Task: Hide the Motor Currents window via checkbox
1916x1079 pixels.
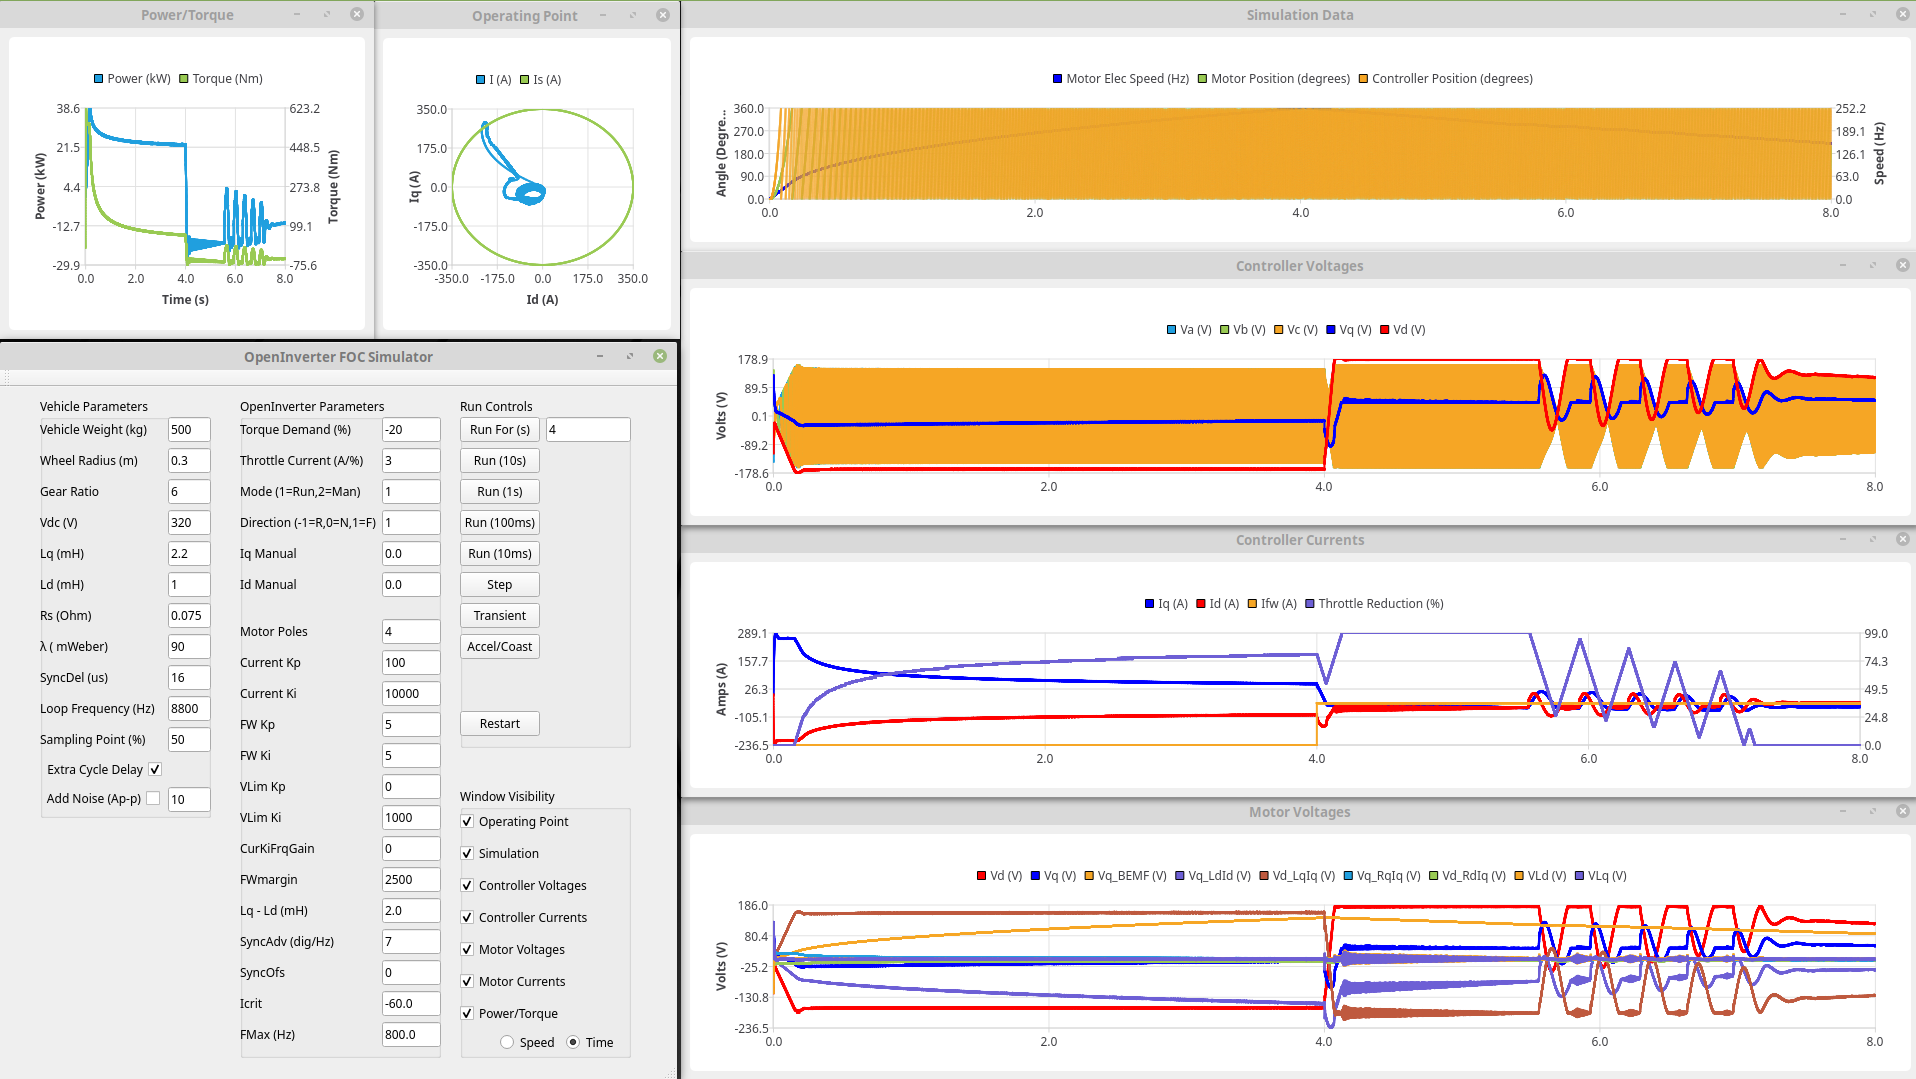Action: [x=467, y=981]
